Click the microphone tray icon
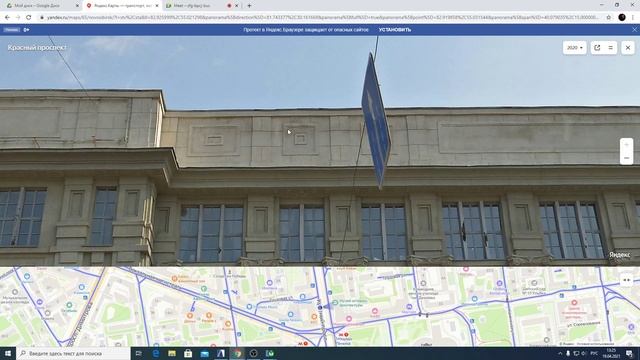Screen dimensions: 640x360 coord(568,353)
